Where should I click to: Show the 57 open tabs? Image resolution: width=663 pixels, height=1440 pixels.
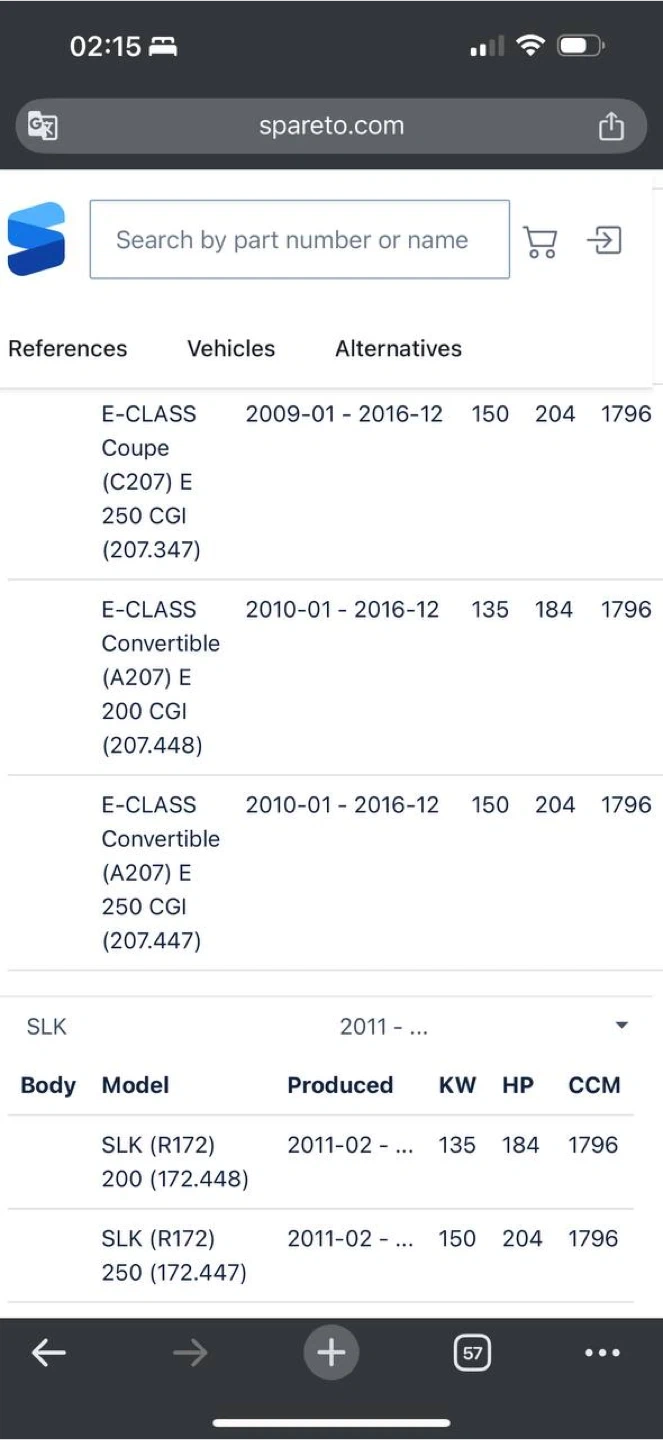(472, 1353)
